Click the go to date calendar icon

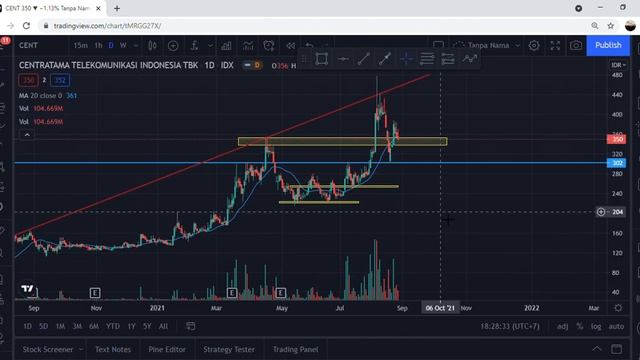pos(190,326)
